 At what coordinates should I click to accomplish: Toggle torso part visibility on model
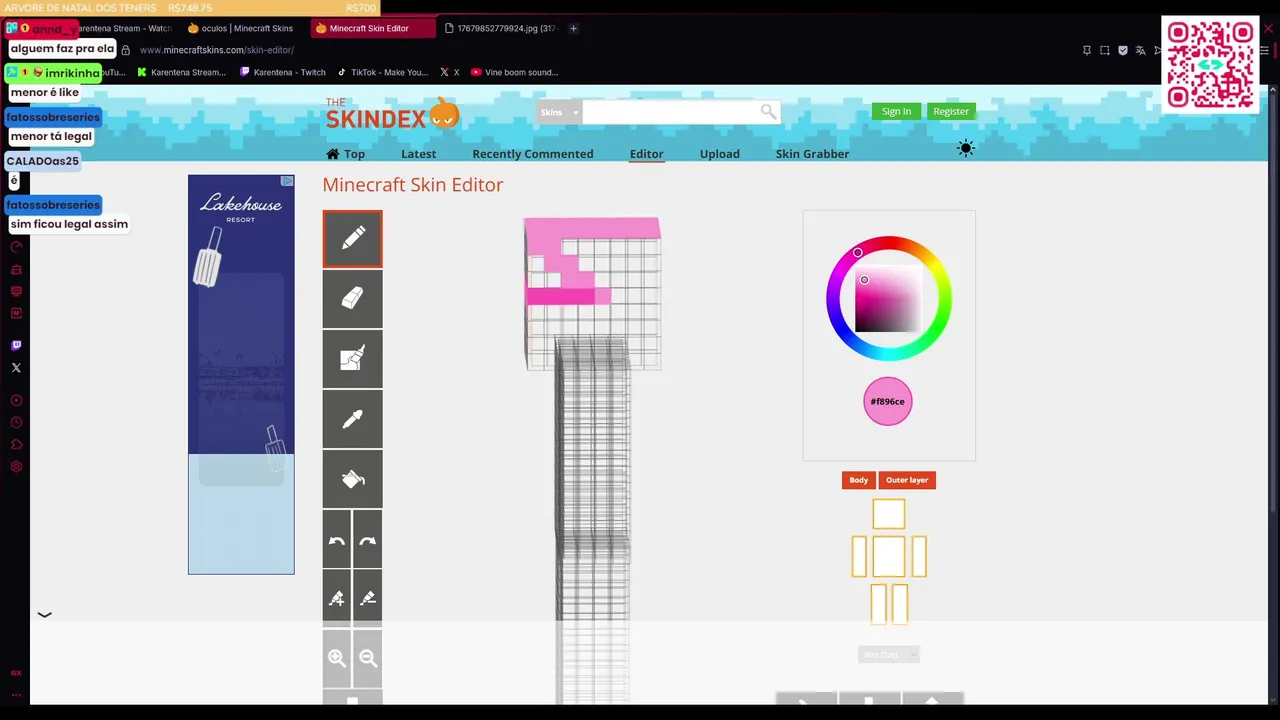[888, 556]
